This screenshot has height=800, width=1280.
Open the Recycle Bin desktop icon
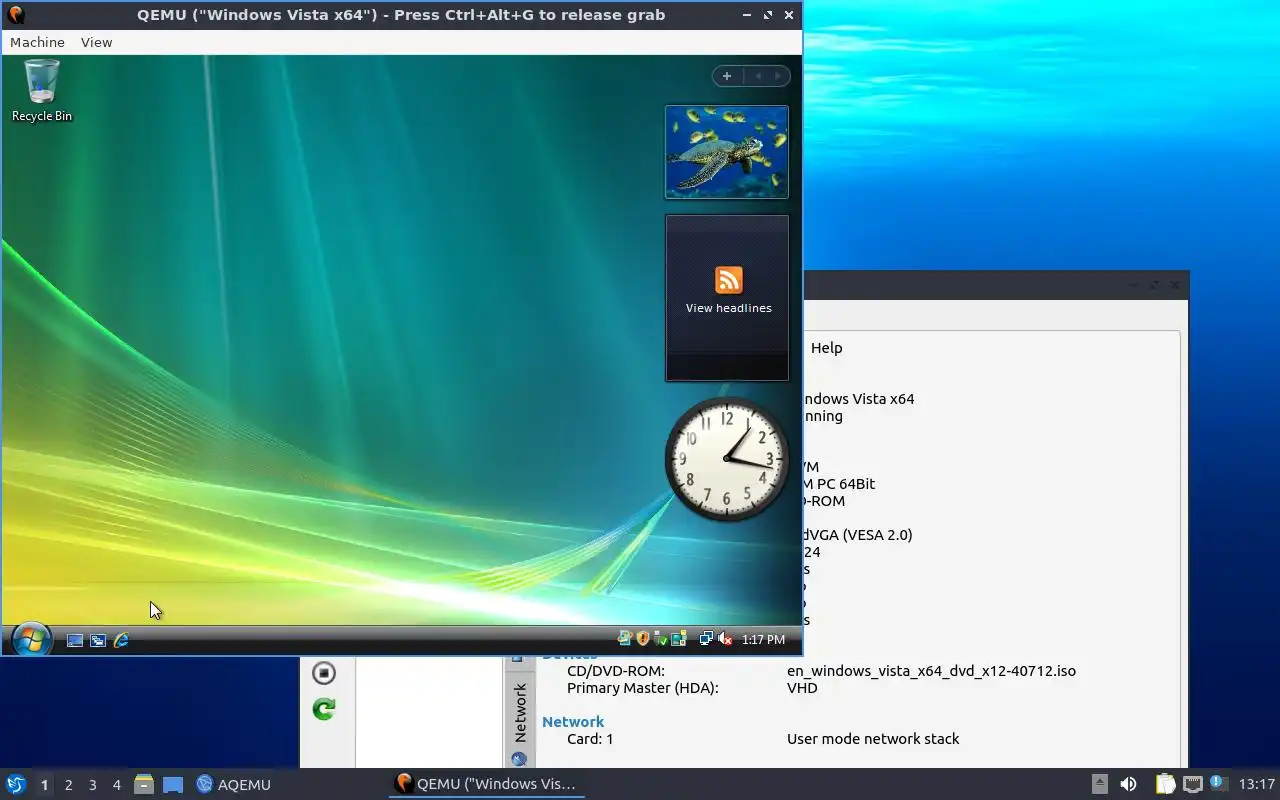click(x=42, y=91)
